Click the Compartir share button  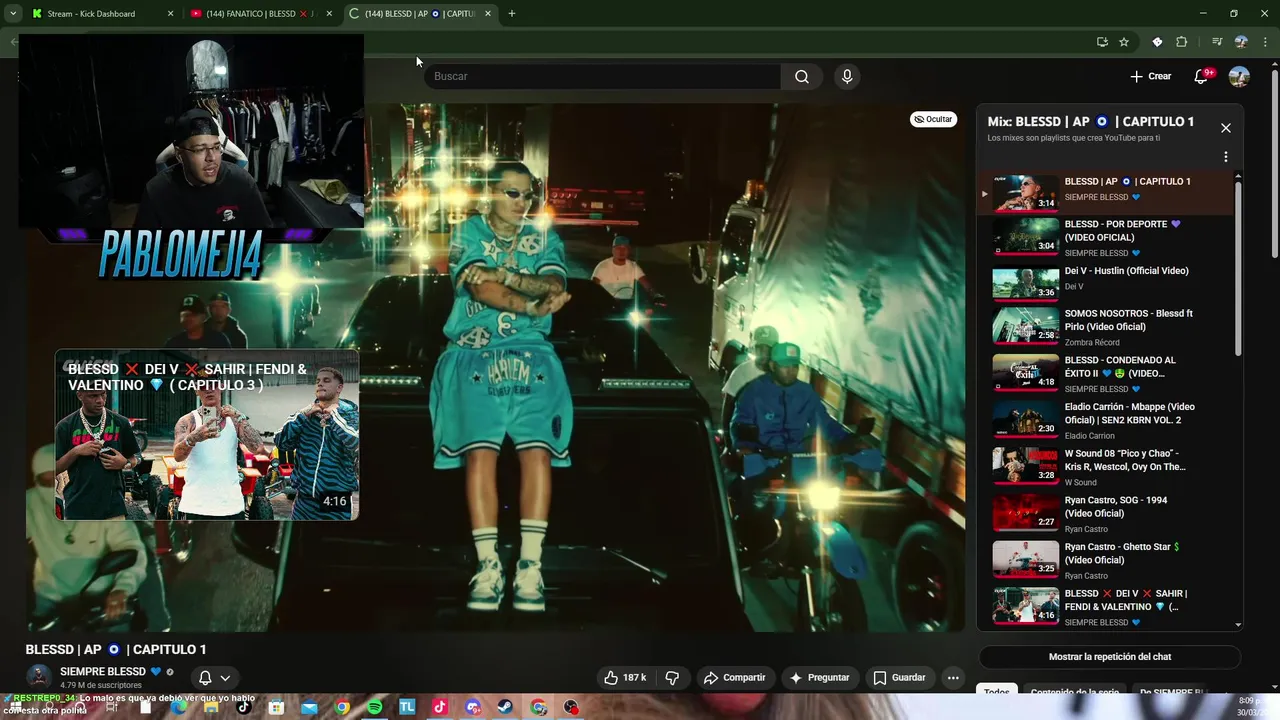point(734,677)
